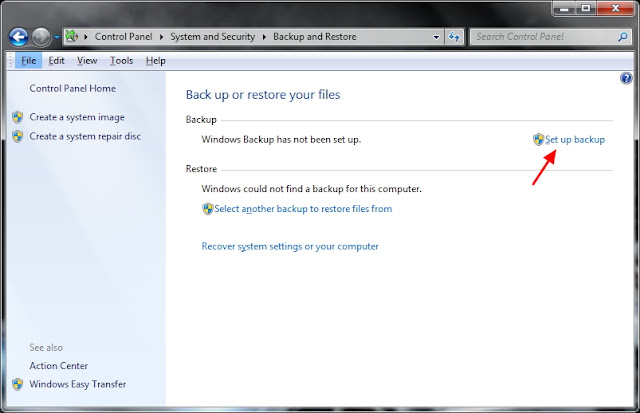640x413 pixels.
Task: Launch Windows Easy Transfer
Action: [78, 384]
